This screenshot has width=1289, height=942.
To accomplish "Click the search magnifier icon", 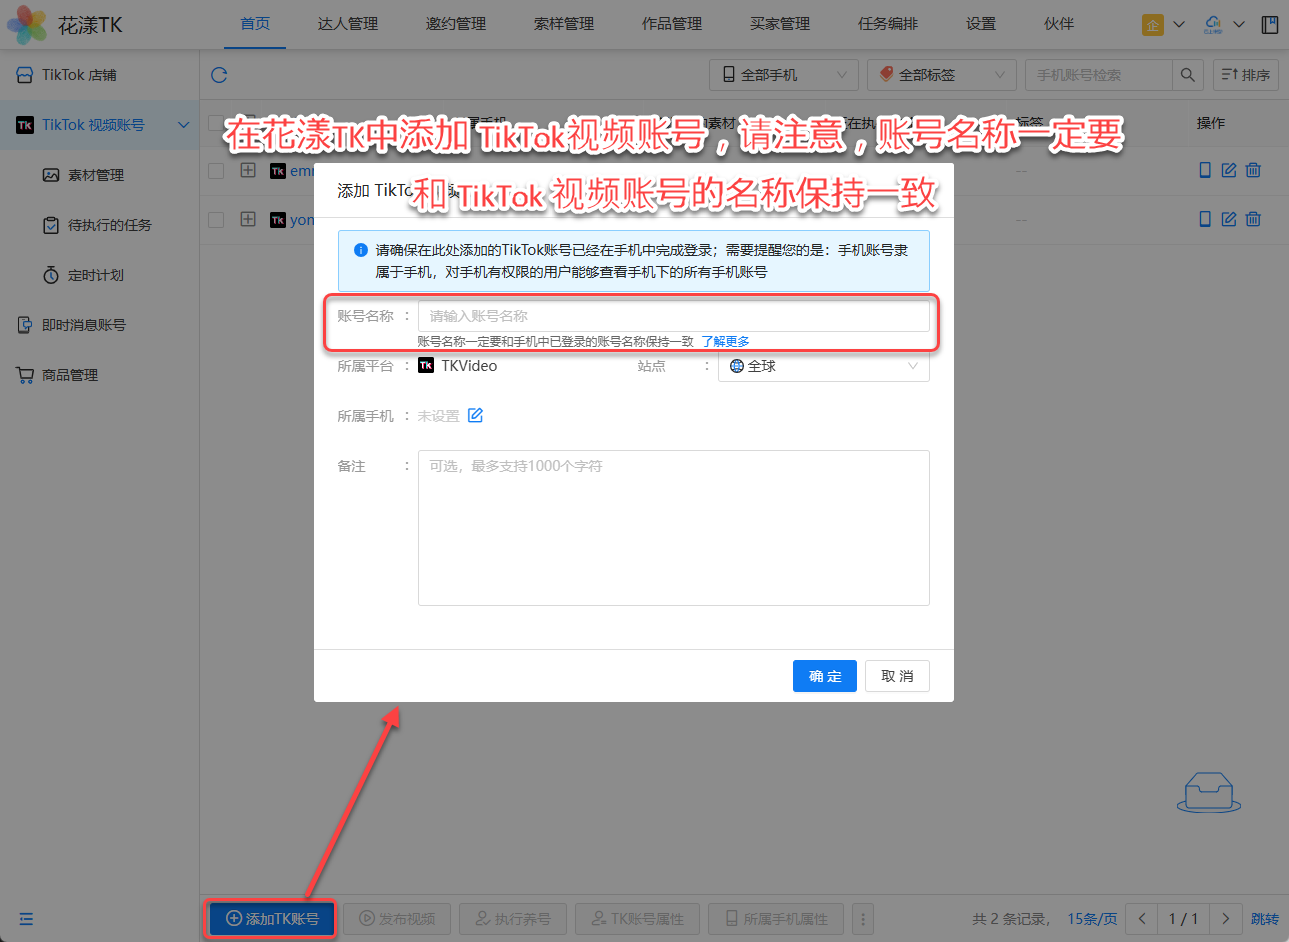I will [1187, 75].
